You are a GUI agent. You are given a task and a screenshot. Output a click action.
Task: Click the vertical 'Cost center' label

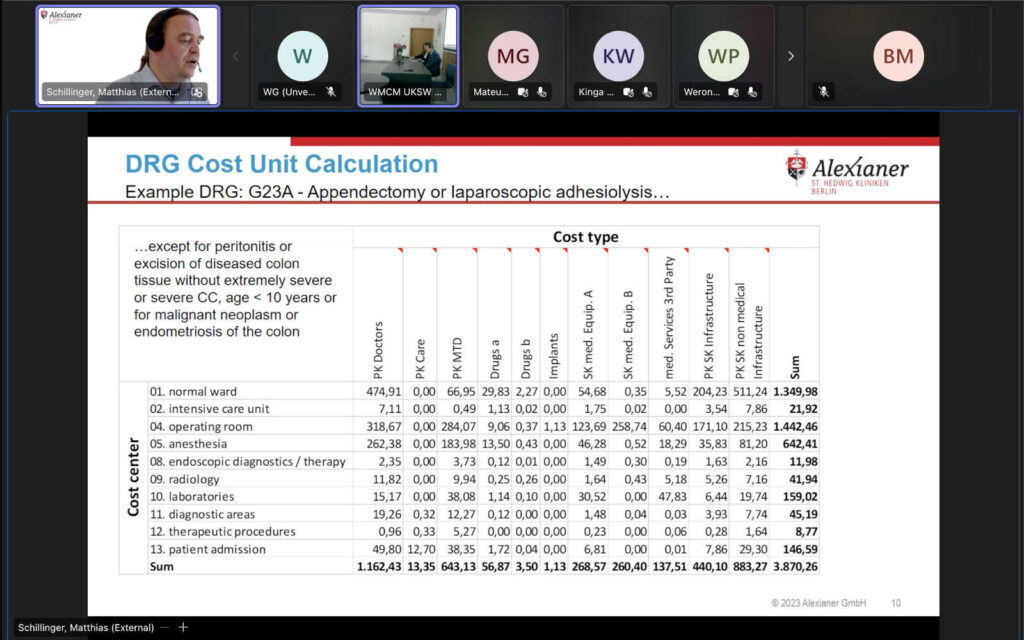point(133,477)
